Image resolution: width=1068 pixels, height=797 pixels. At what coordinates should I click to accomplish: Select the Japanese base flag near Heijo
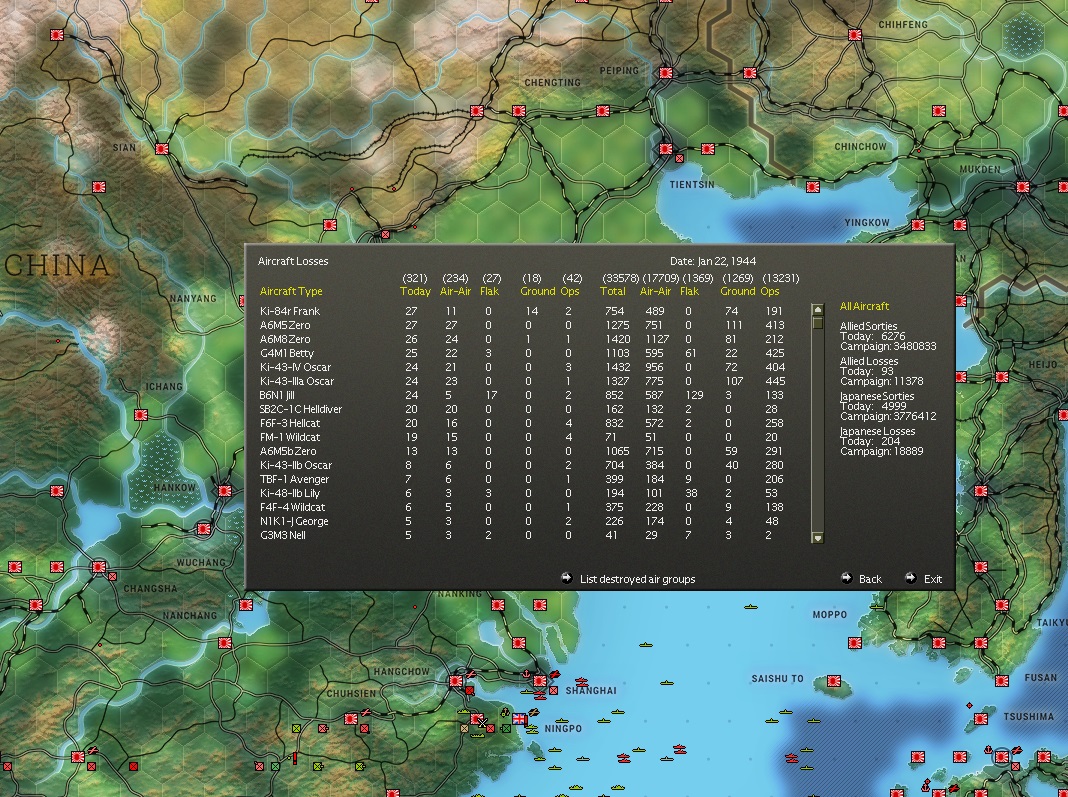click(1002, 376)
